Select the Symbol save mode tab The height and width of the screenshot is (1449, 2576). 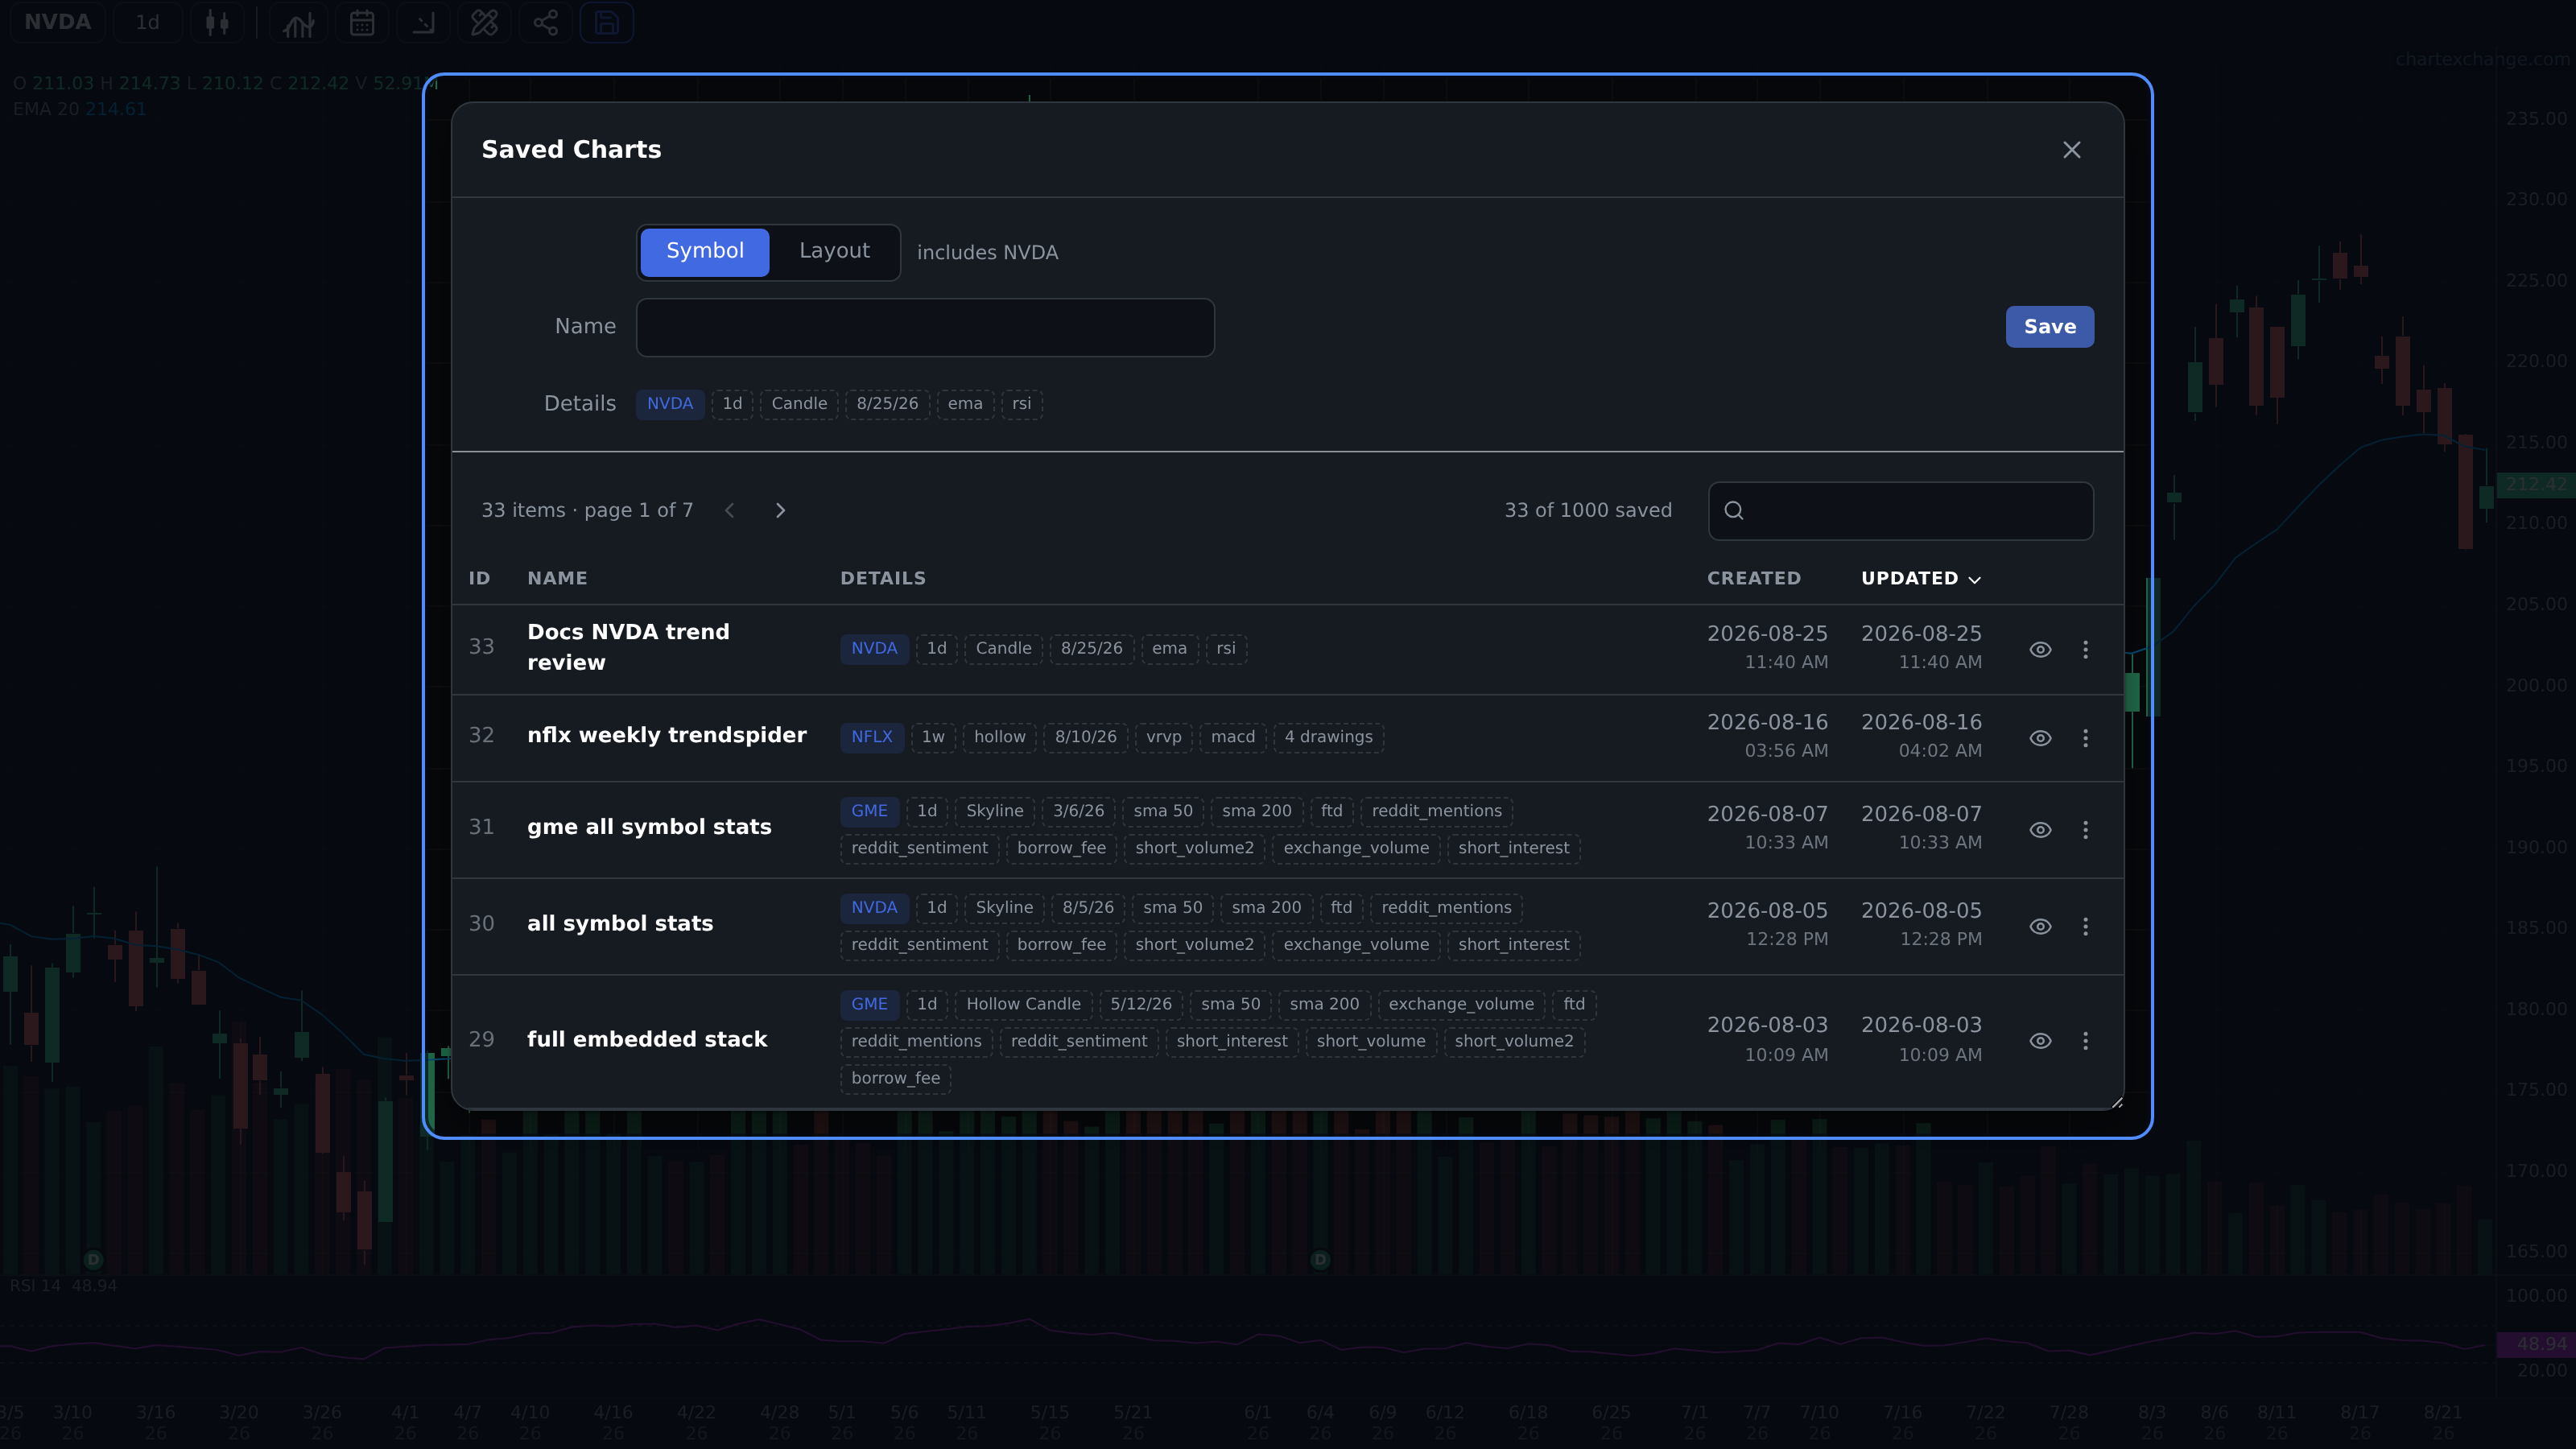tap(705, 252)
